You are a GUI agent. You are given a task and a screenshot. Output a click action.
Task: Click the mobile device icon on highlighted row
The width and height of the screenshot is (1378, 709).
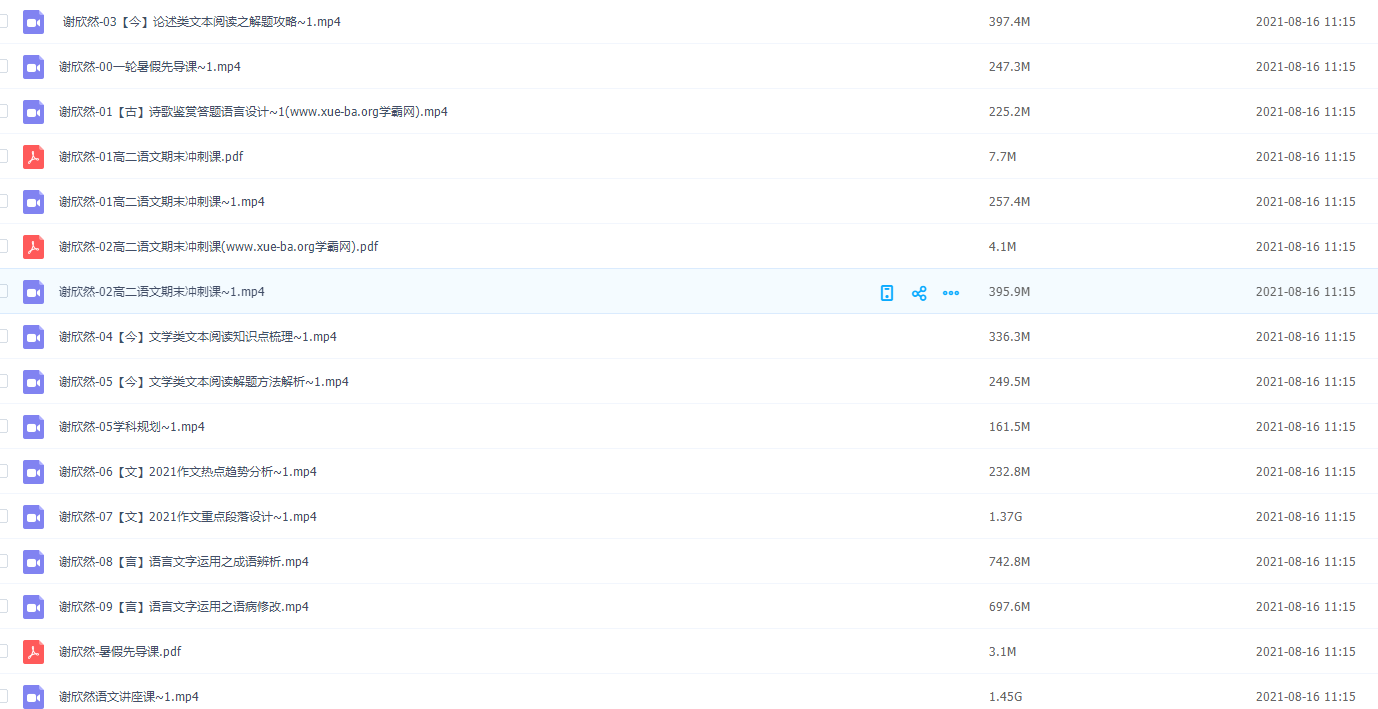click(x=886, y=293)
